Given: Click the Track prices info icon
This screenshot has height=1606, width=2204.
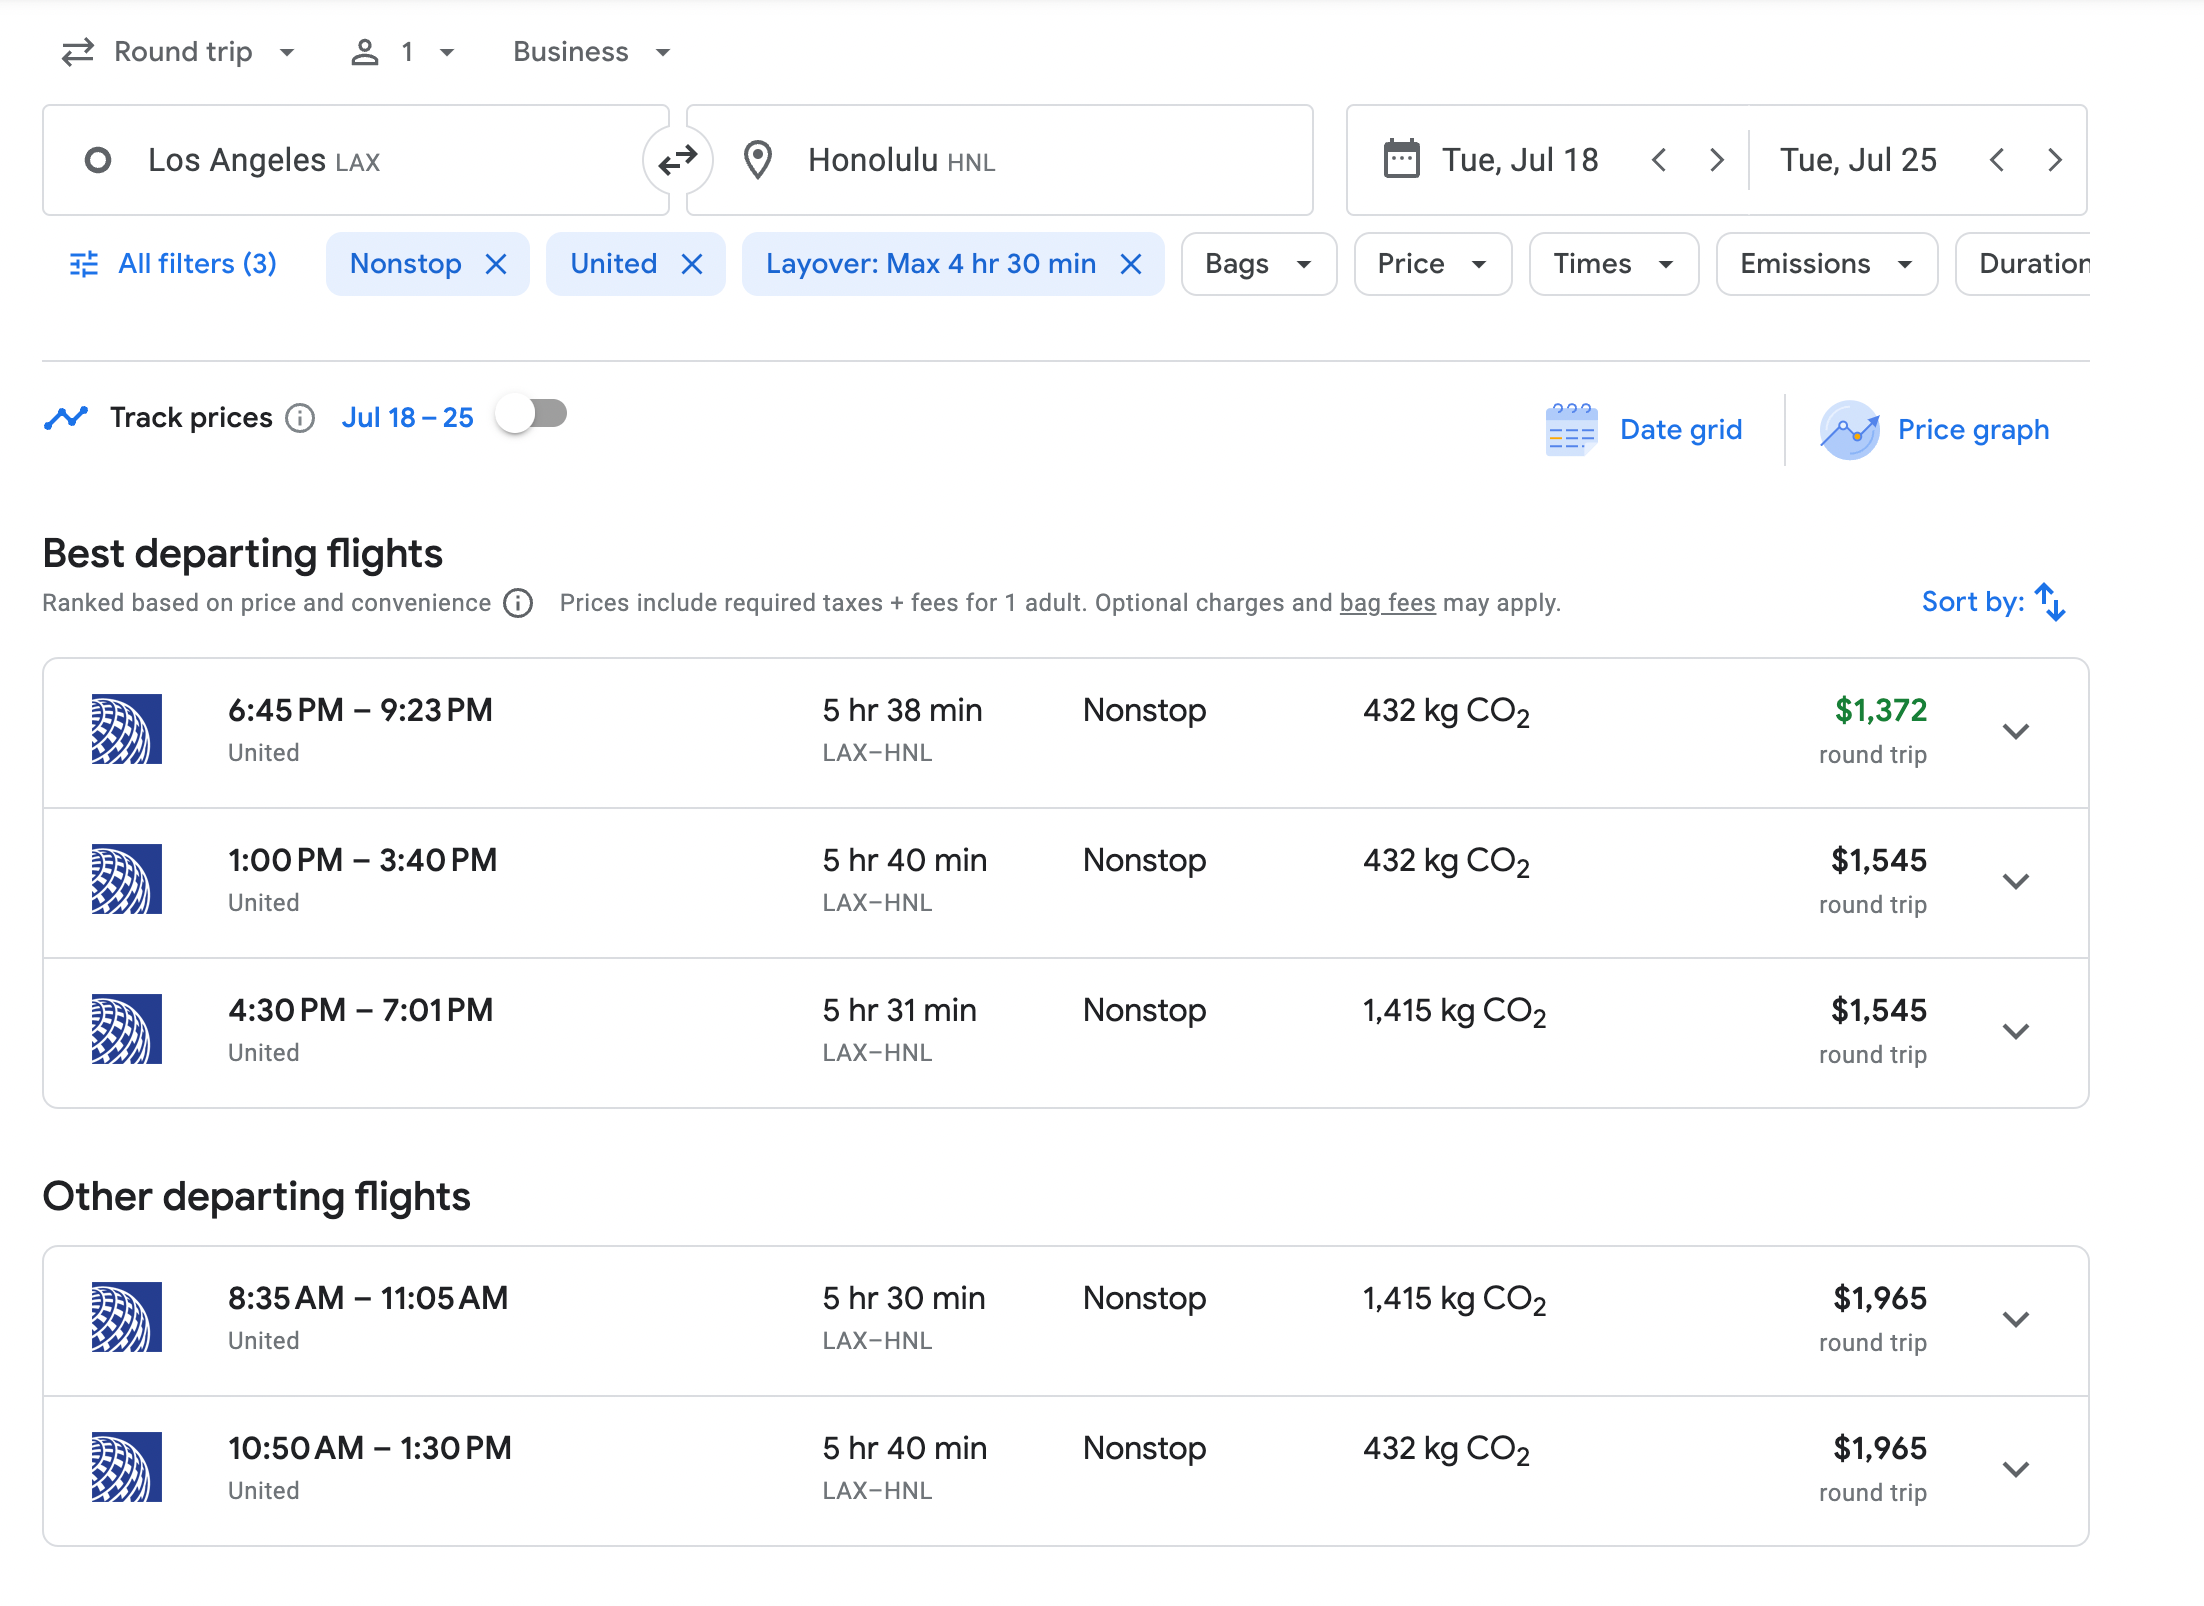Looking at the screenshot, I should click(x=300, y=418).
